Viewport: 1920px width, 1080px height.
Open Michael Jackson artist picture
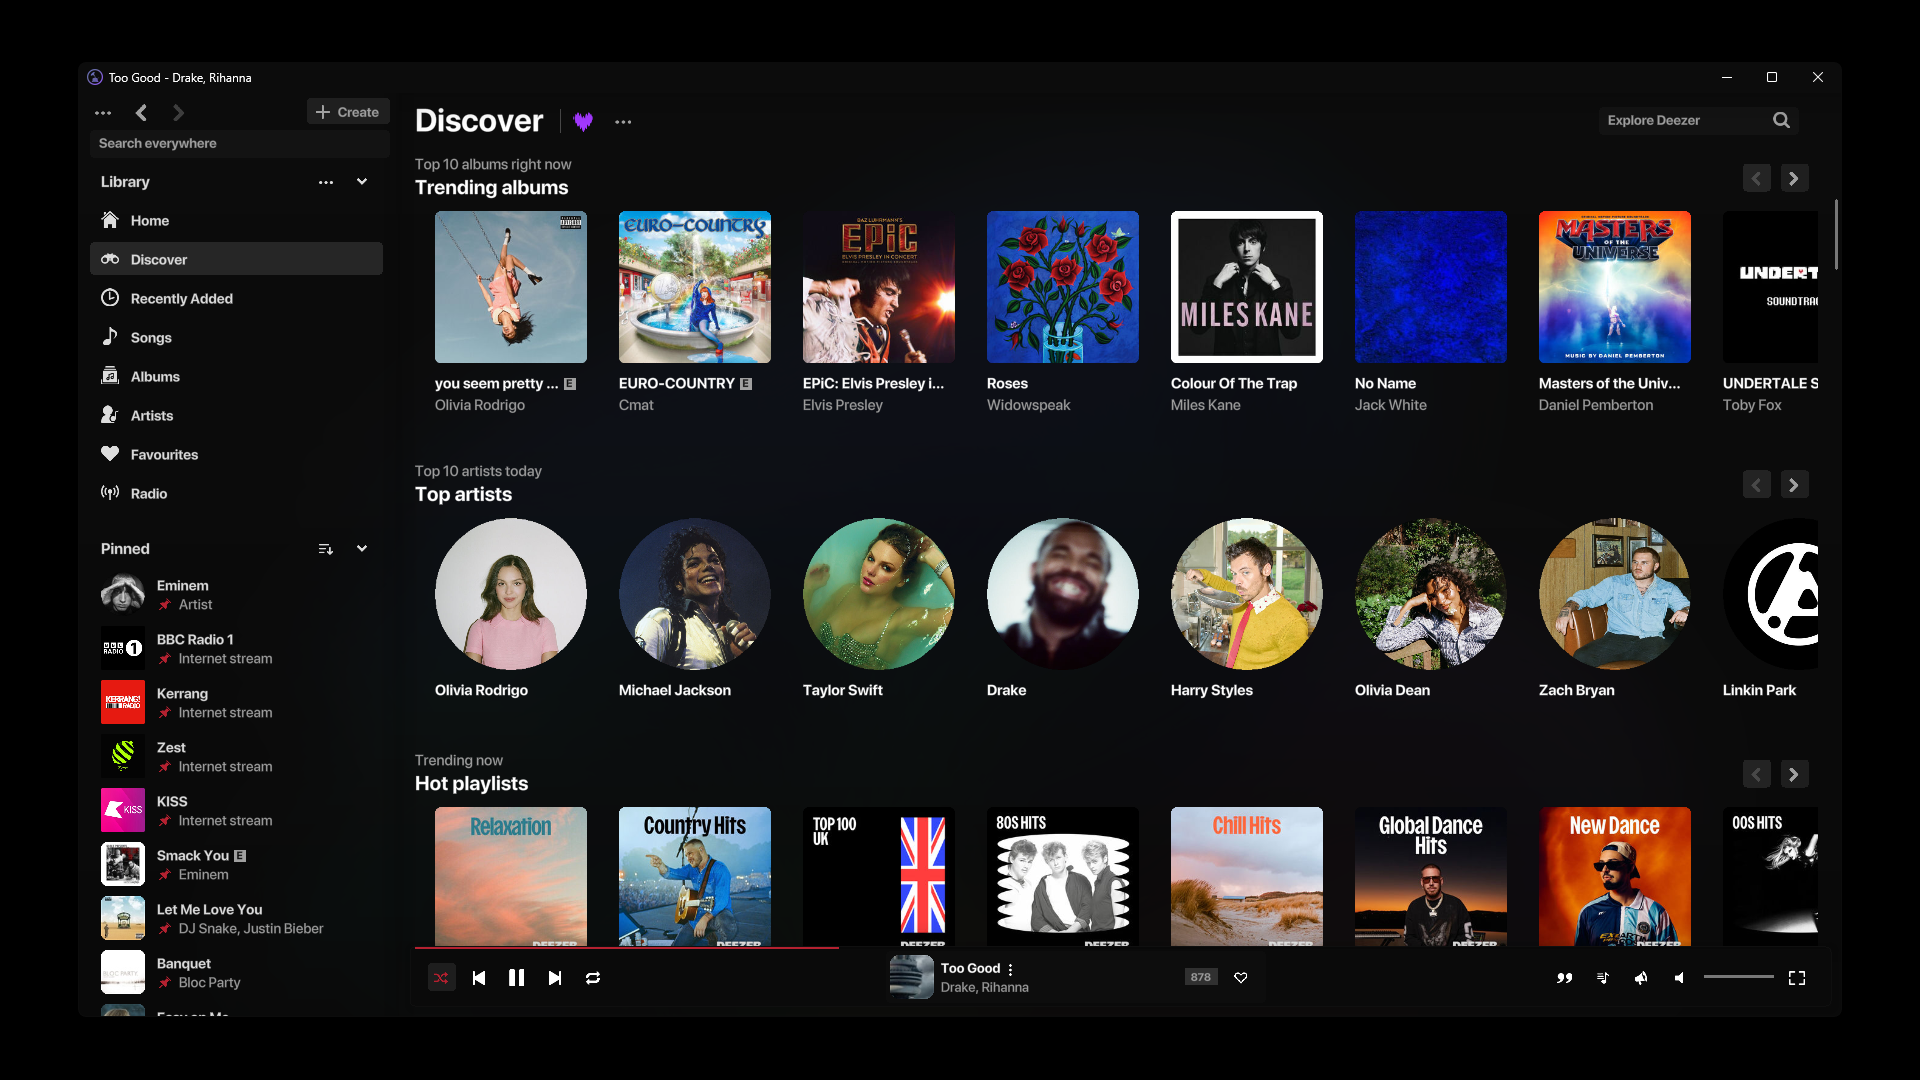pyautogui.click(x=695, y=594)
